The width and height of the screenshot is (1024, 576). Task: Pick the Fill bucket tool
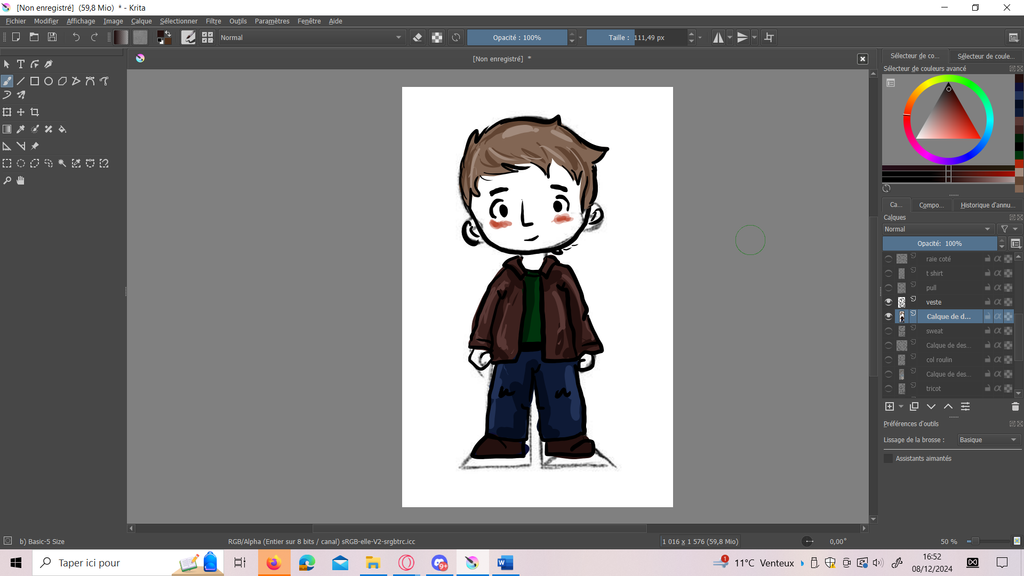[x=63, y=129]
